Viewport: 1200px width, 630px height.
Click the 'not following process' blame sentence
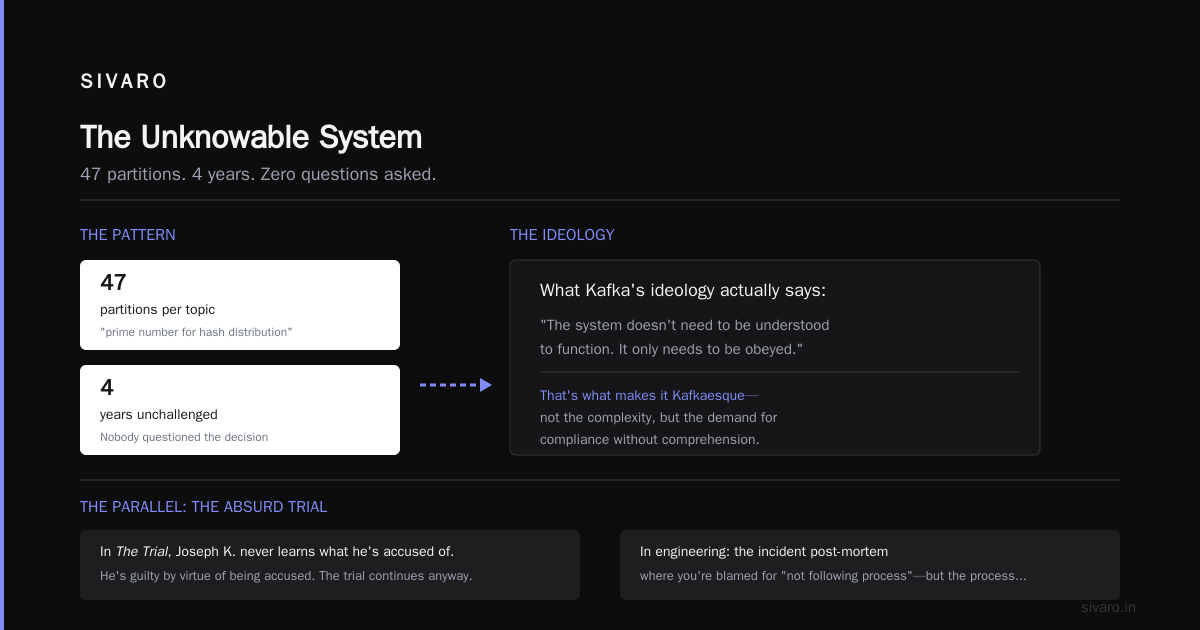[833, 576]
